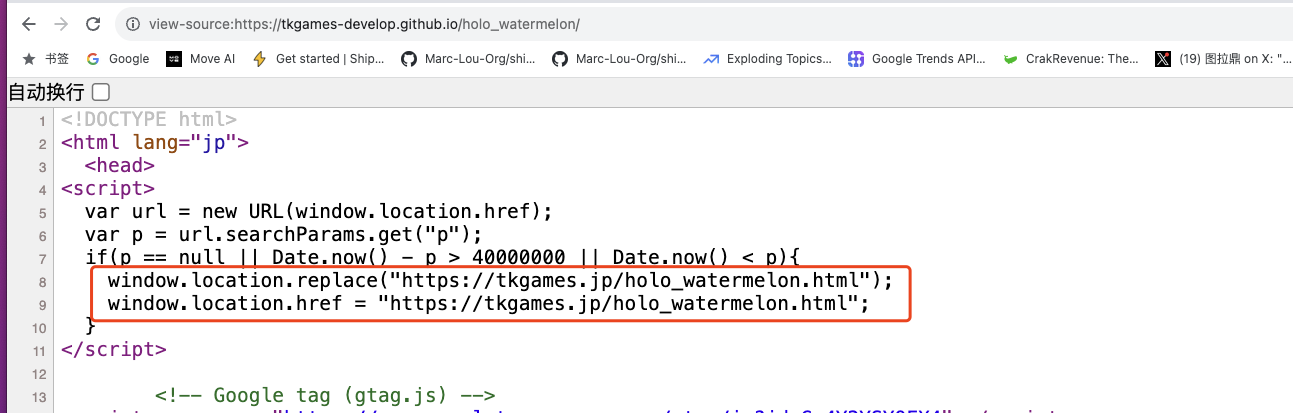Click the <!DOCTYPE html> line
The width and height of the screenshot is (1293, 413).
[x=149, y=121]
